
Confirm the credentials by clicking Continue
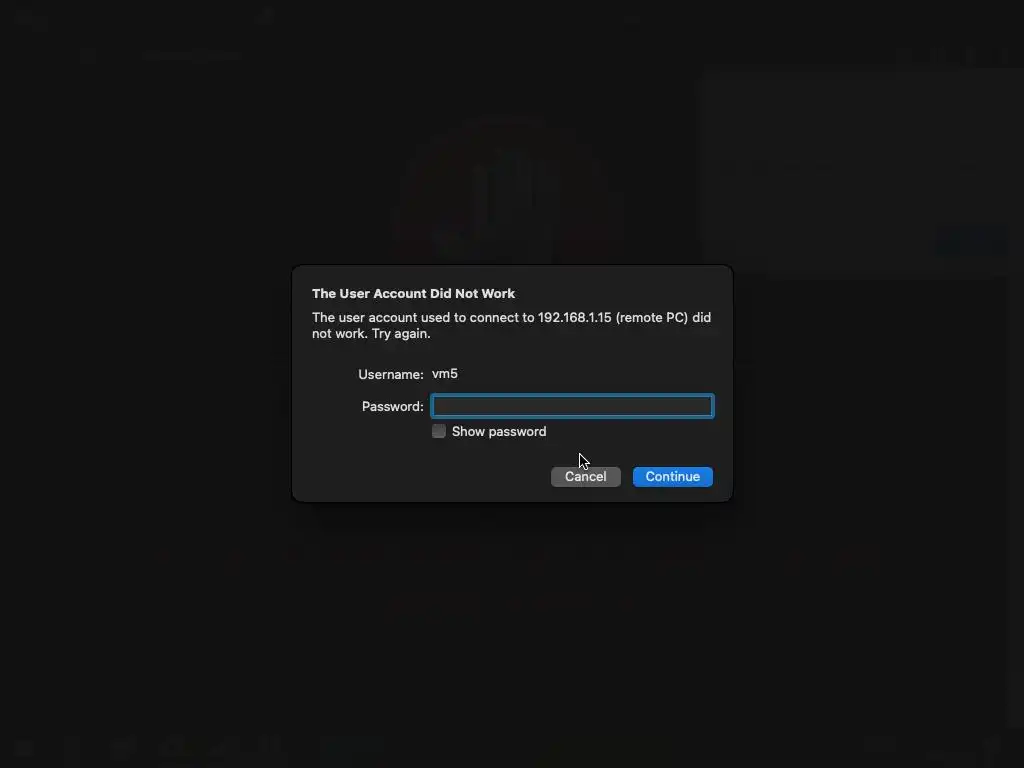[x=673, y=477]
